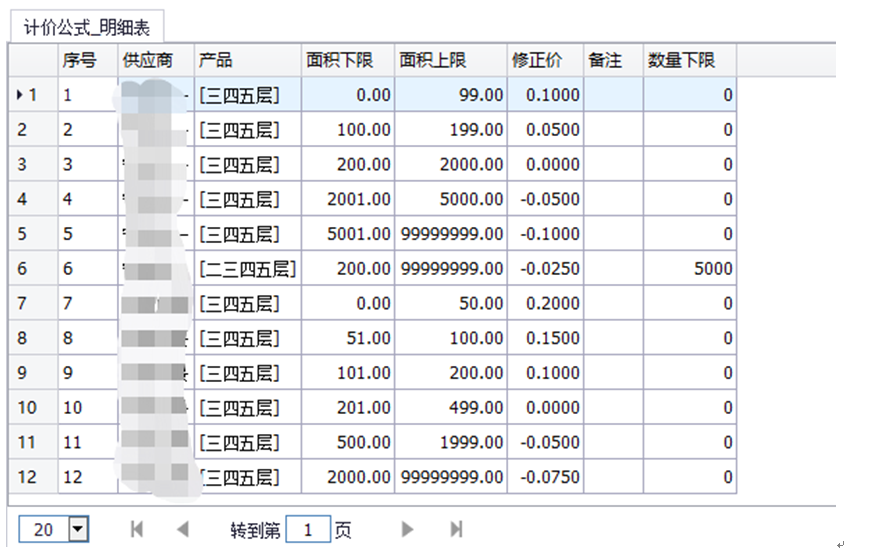Go to next page arrow
The width and height of the screenshot is (874, 553).
click(x=407, y=530)
